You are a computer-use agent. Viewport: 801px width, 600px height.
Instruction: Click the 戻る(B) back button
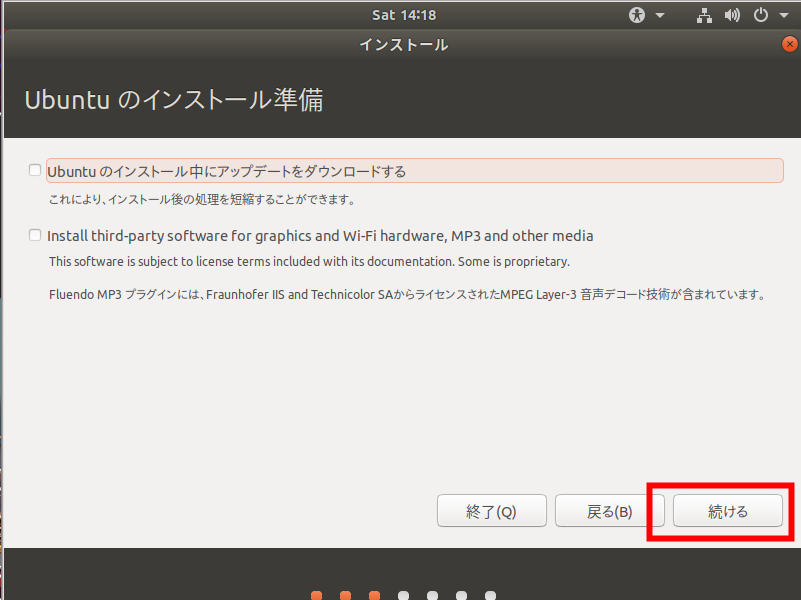coord(609,510)
